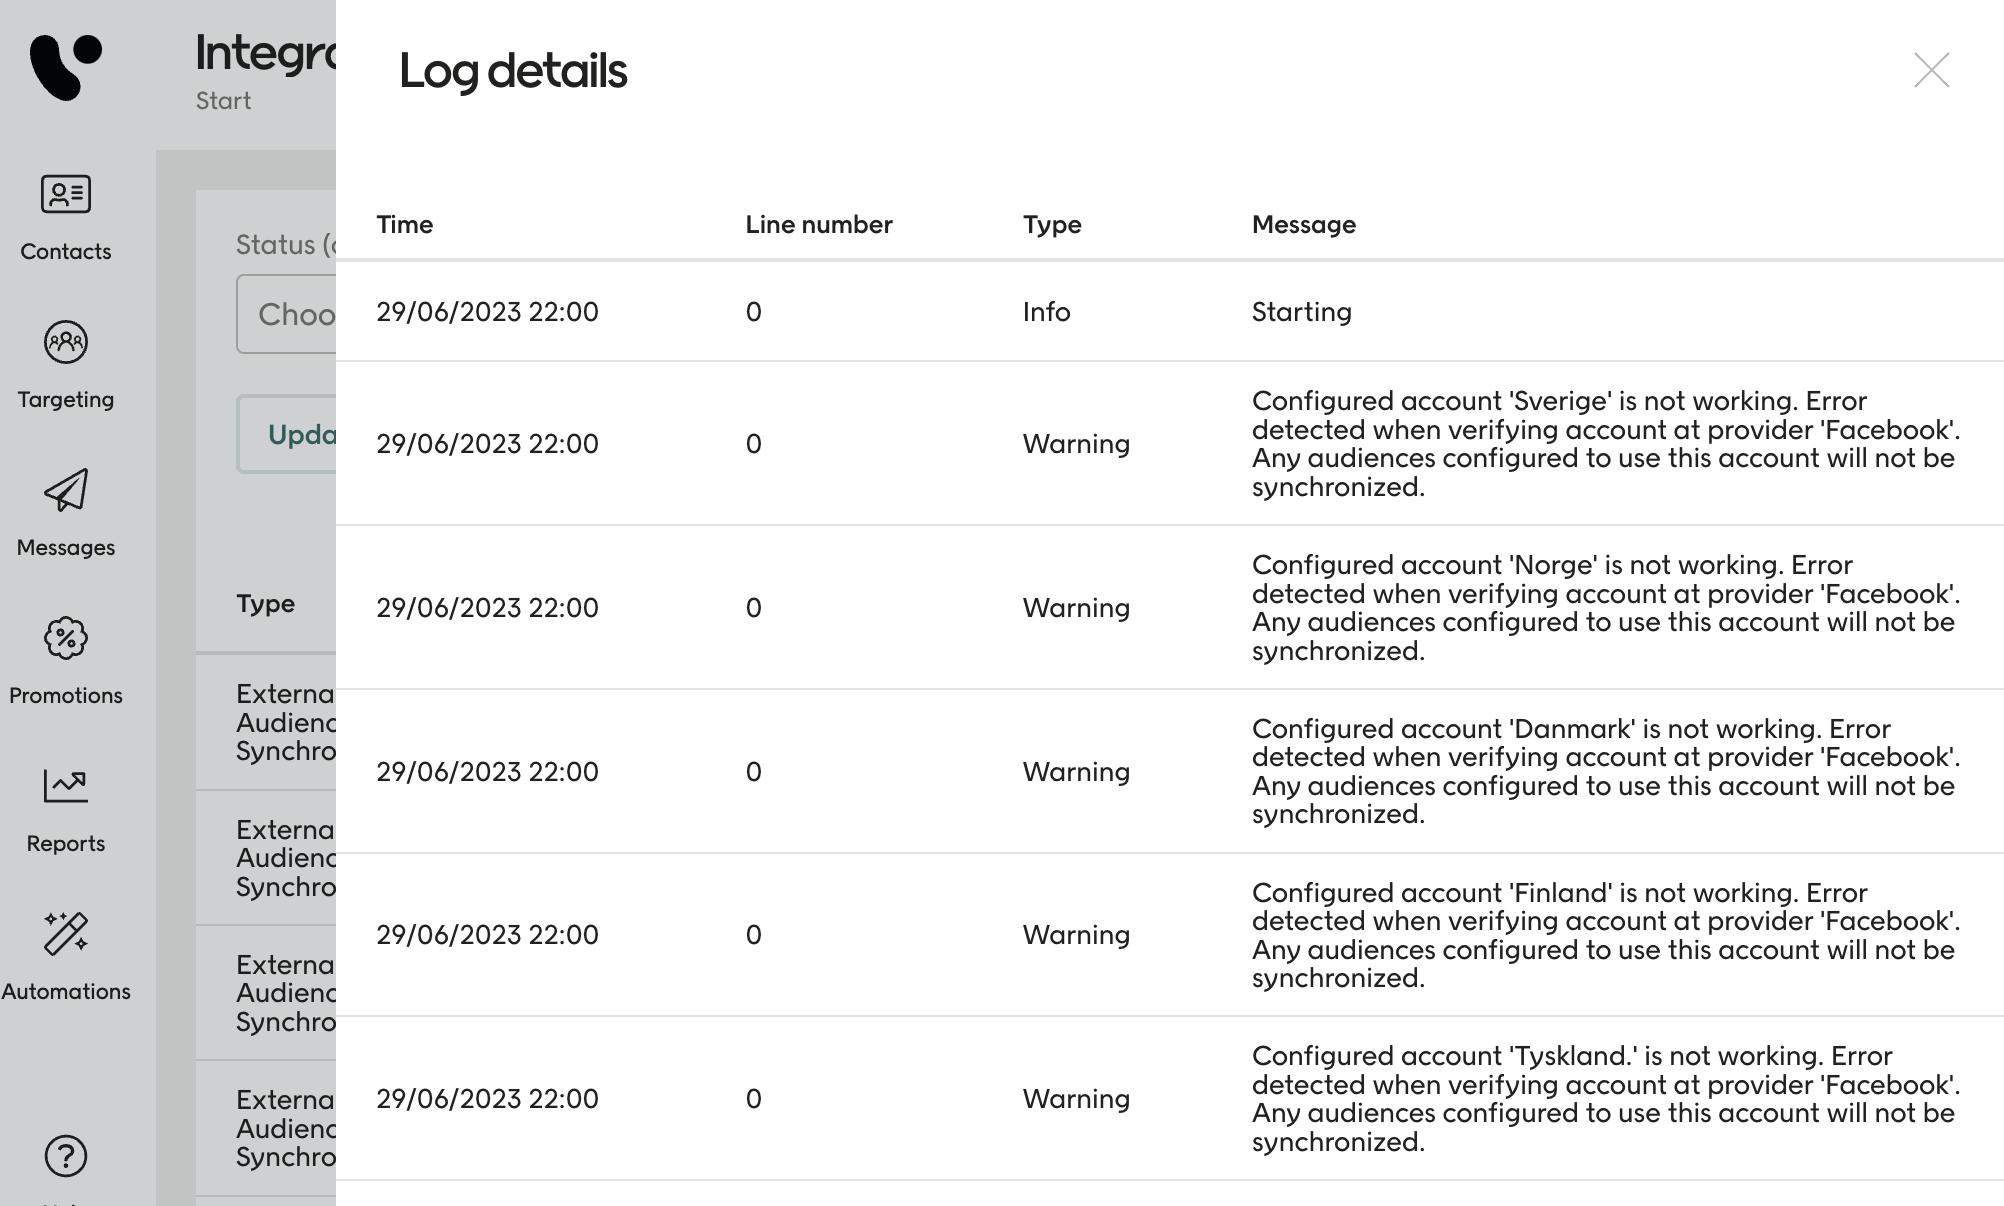Viewport: 2004px width, 1206px height.
Task: Sort logs by the Message column
Action: pyautogui.click(x=1303, y=224)
